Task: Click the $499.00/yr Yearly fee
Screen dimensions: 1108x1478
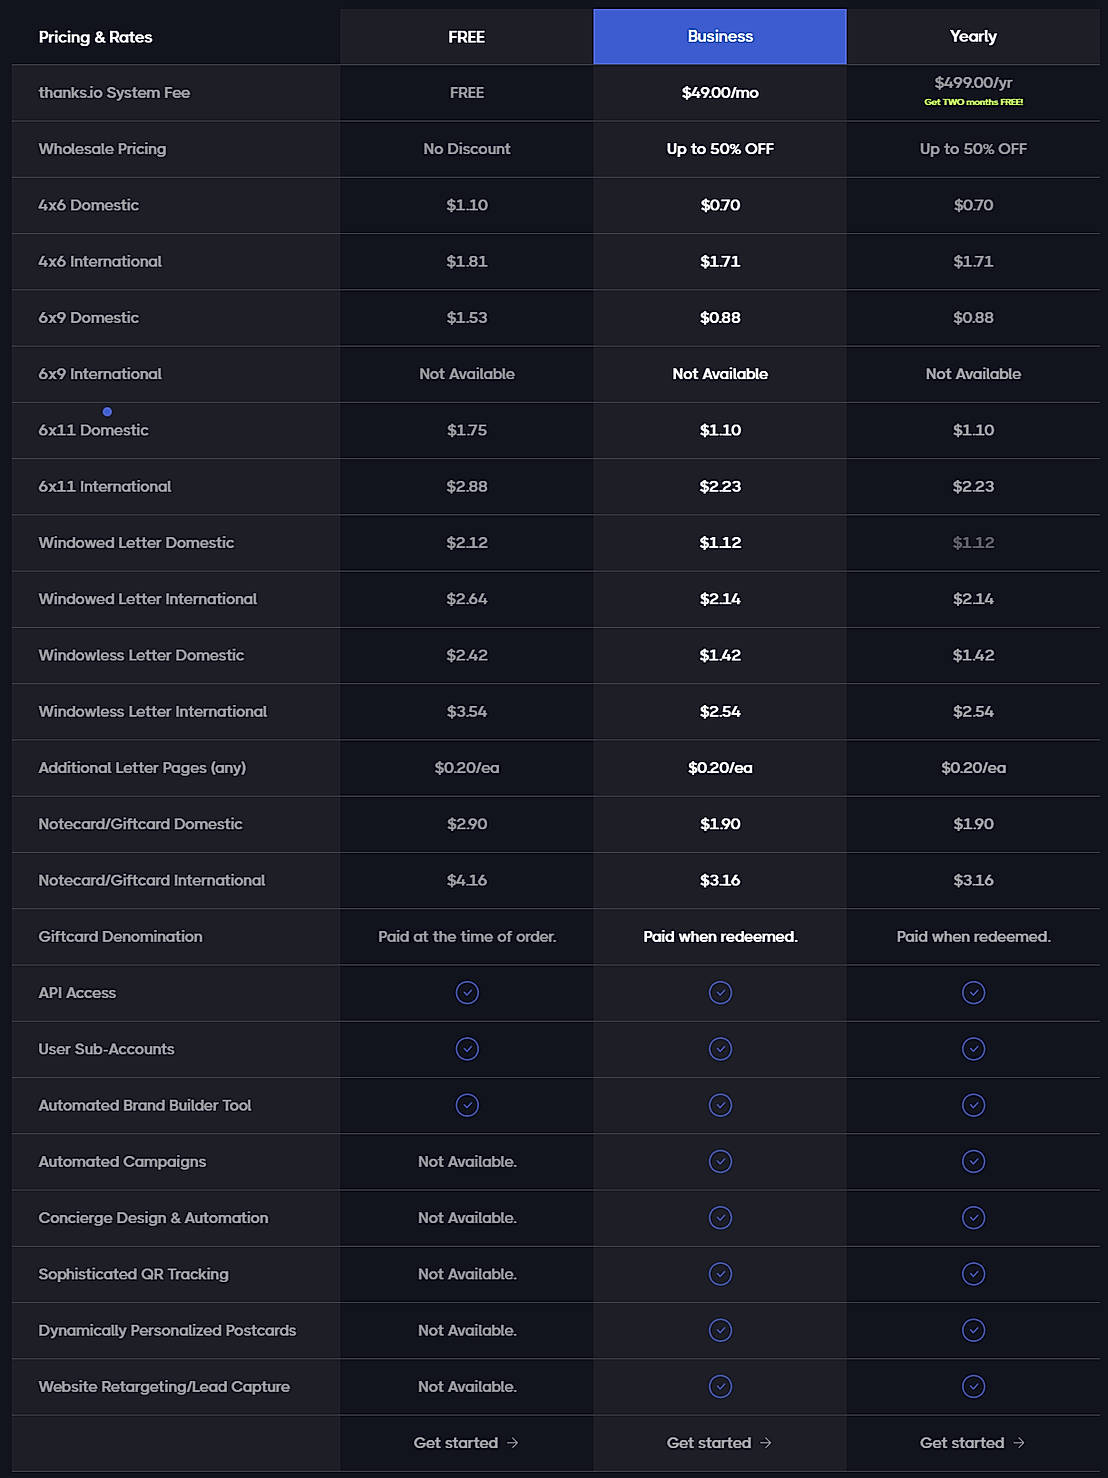Action: click(973, 83)
